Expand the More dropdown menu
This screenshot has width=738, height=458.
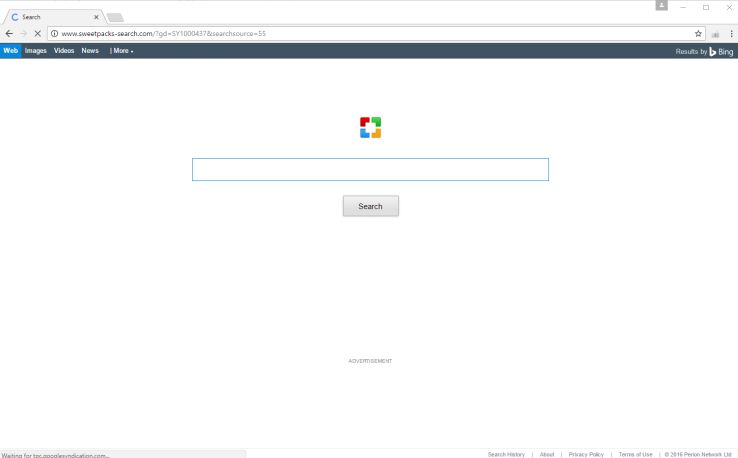coord(122,51)
